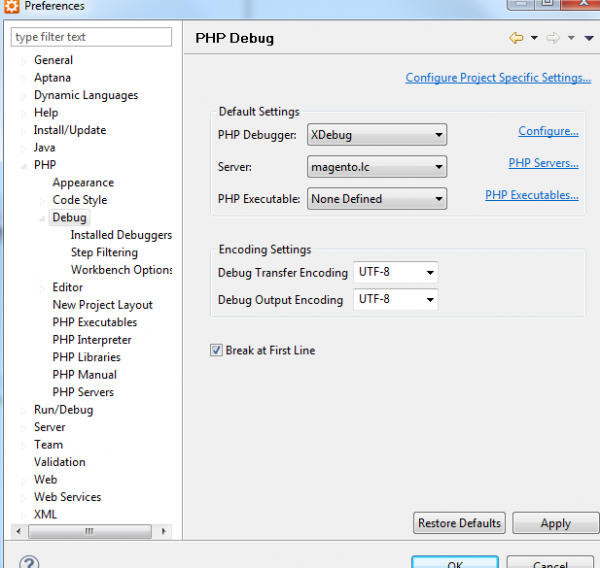
Task: Collapse the PHP tree node
Action: click(x=24, y=166)
